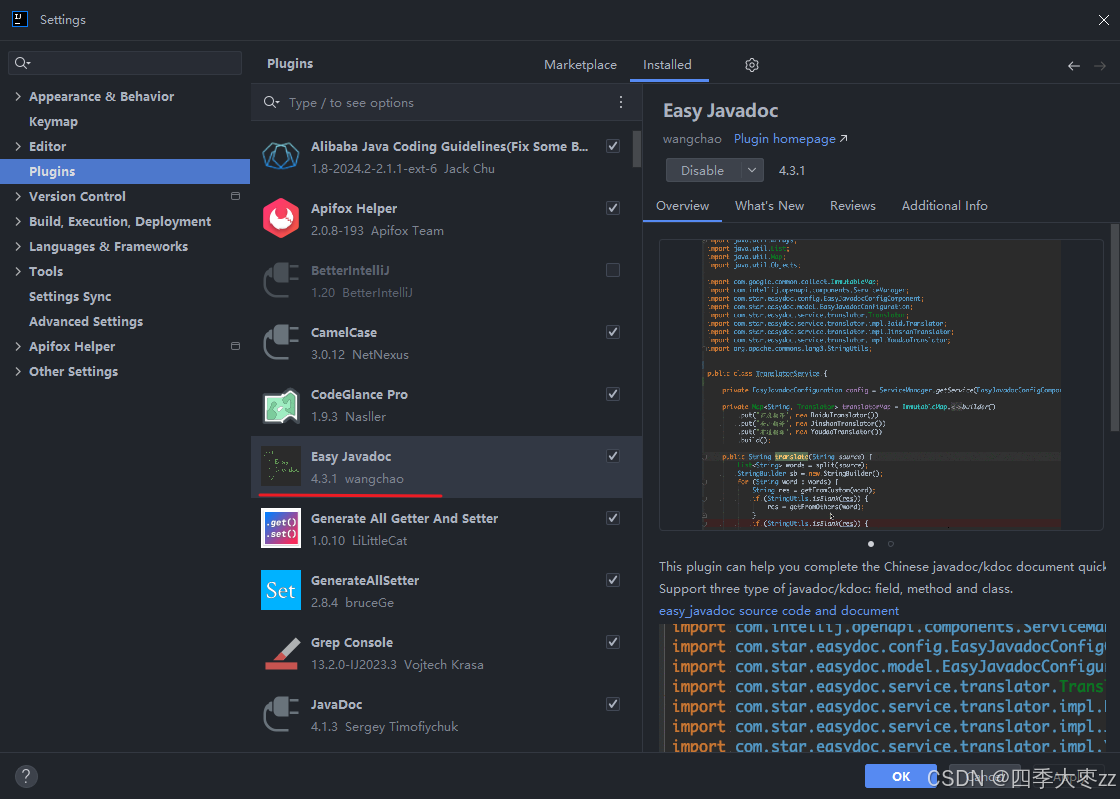Open easy_javadoc source code and document link
Image resolution: width=1120 pixels, height=799 pixels.
[779, 610]
